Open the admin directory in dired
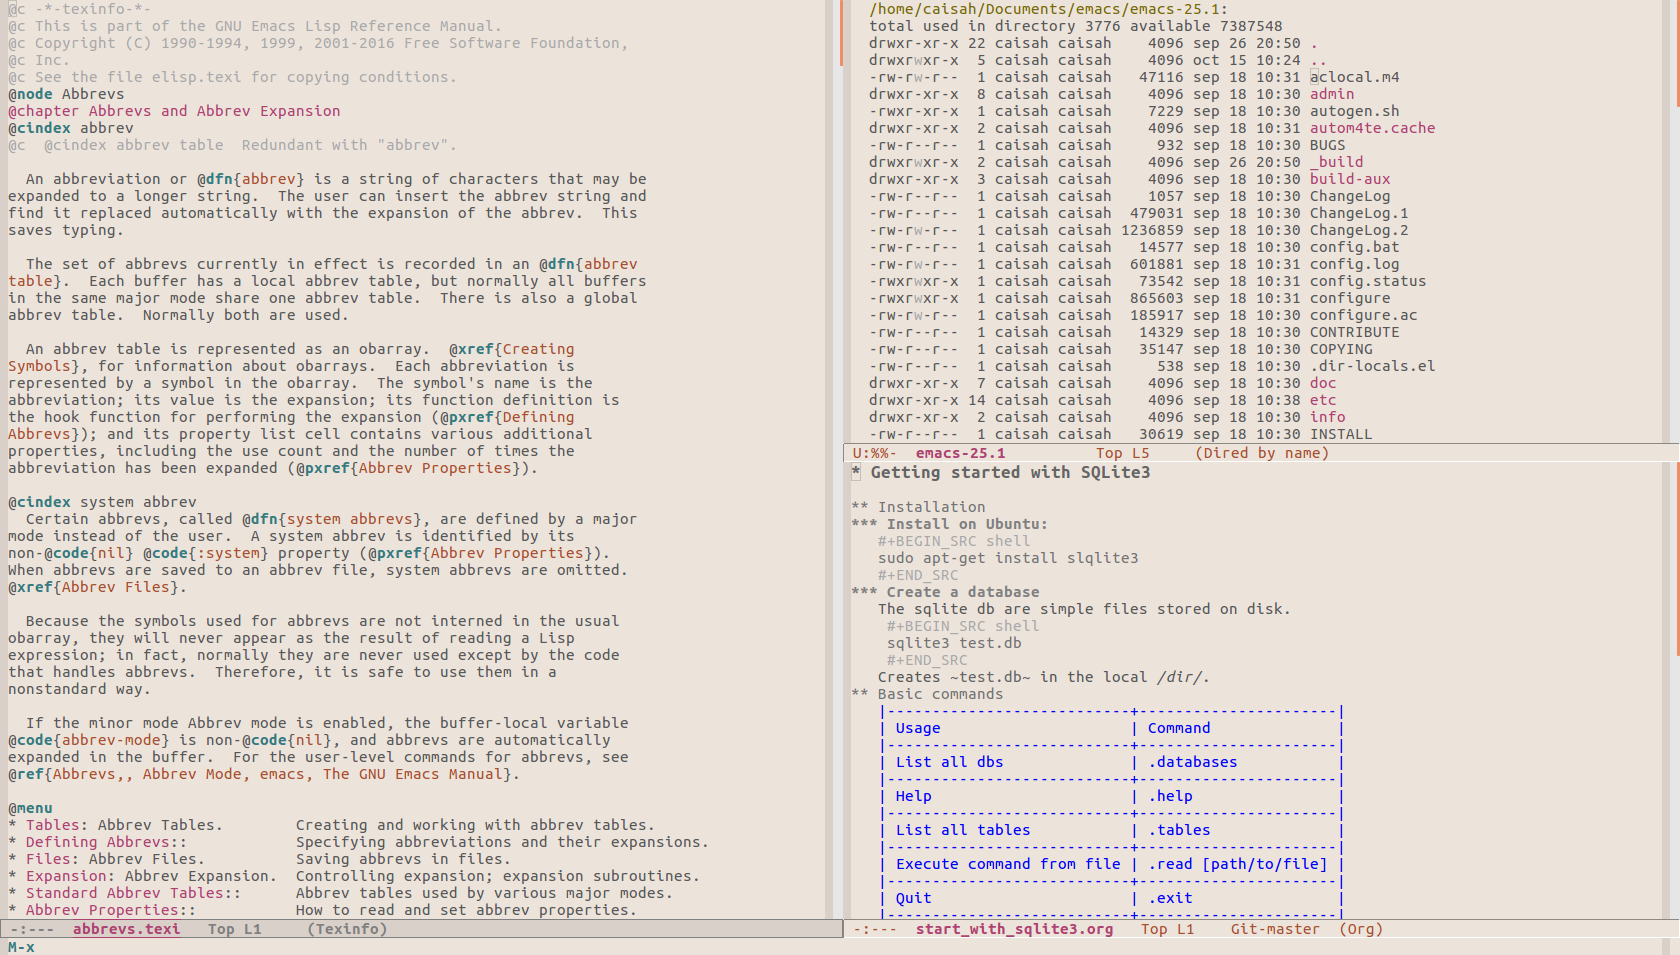The width and height of the screenshot is (1680, 955). click(x=1332, y=94)
